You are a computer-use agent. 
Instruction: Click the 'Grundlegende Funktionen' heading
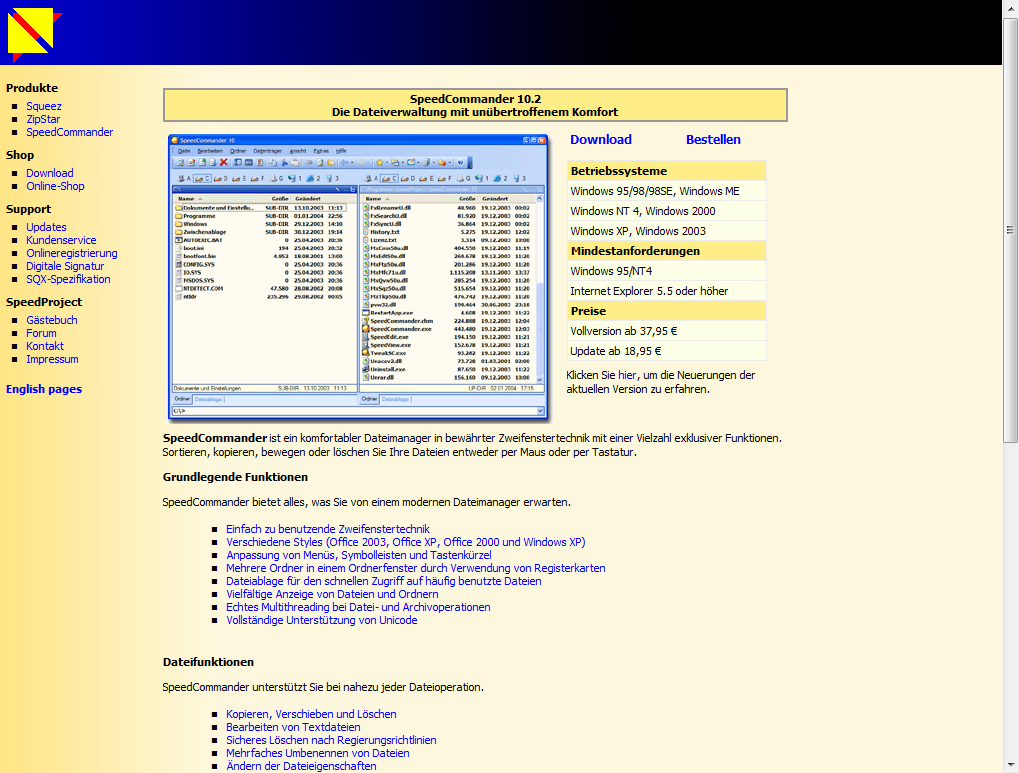235,477
